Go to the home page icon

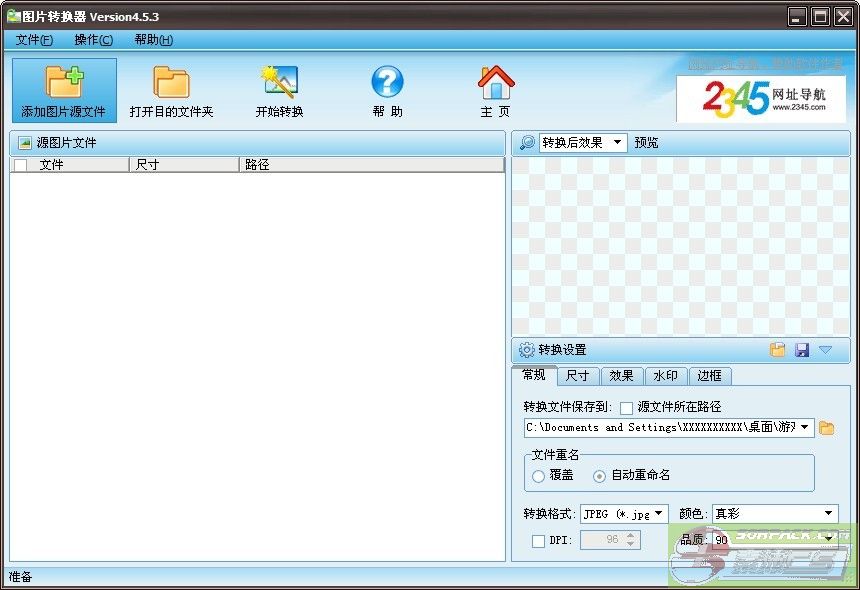495,82
